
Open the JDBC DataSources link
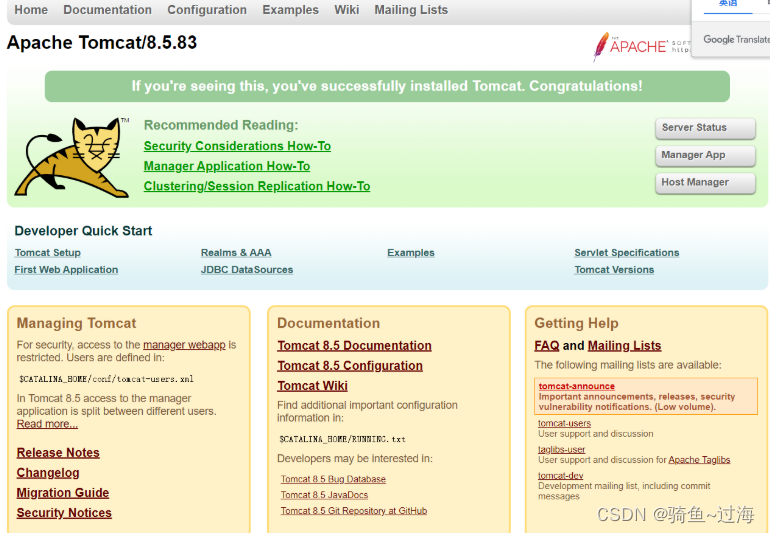[247, 270]
